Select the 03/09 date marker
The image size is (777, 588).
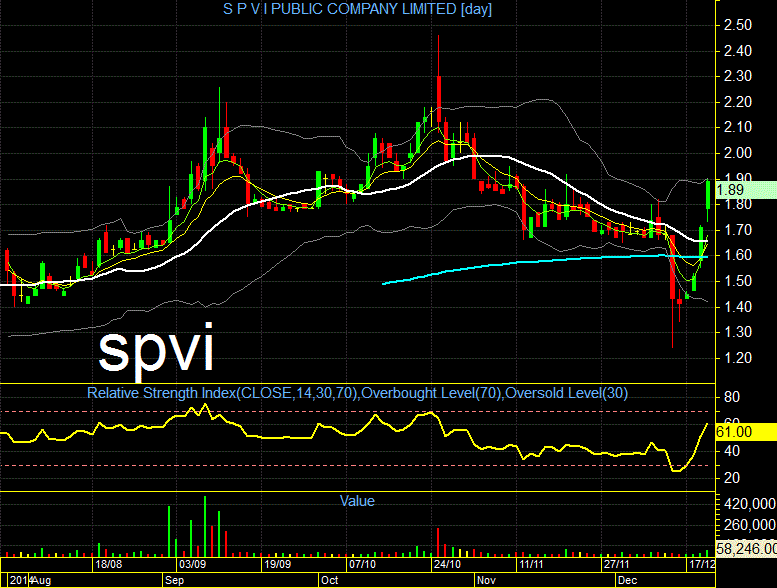pos(193,564)
